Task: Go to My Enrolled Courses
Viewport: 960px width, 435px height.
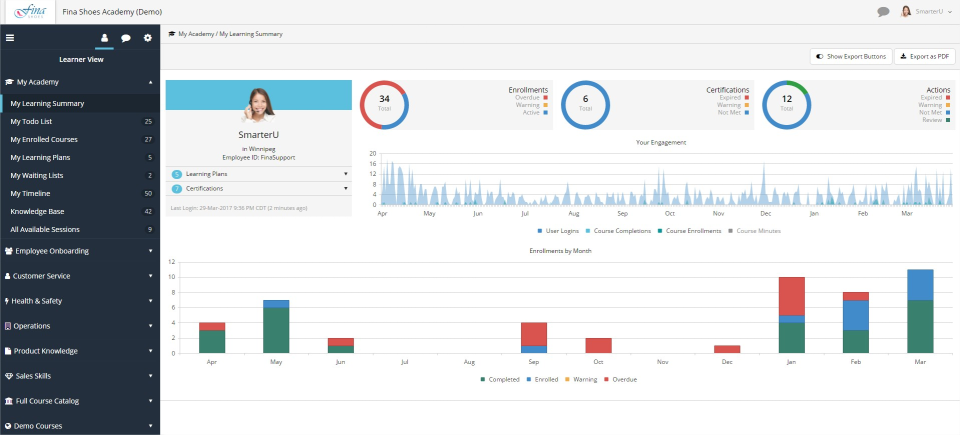Action: (x=43, y=139)
